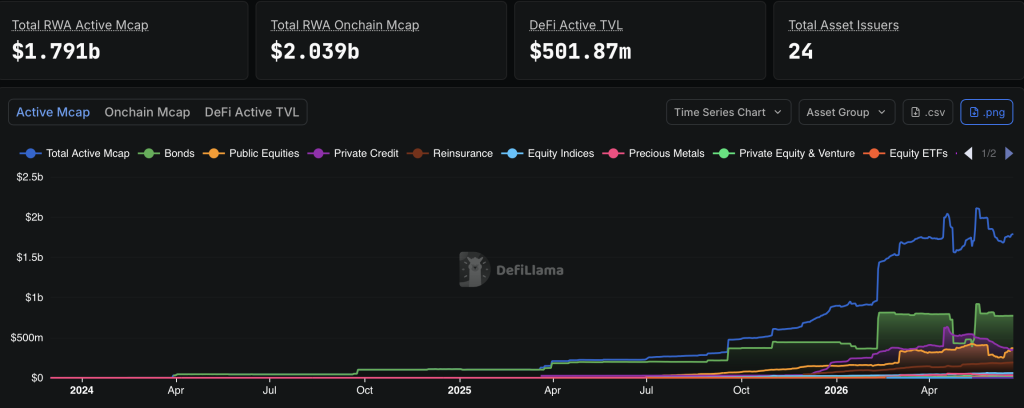The image size is (1024, 408).
Task: Switch to the Onchain Mcap tab
Action: [x=147, y=112]
